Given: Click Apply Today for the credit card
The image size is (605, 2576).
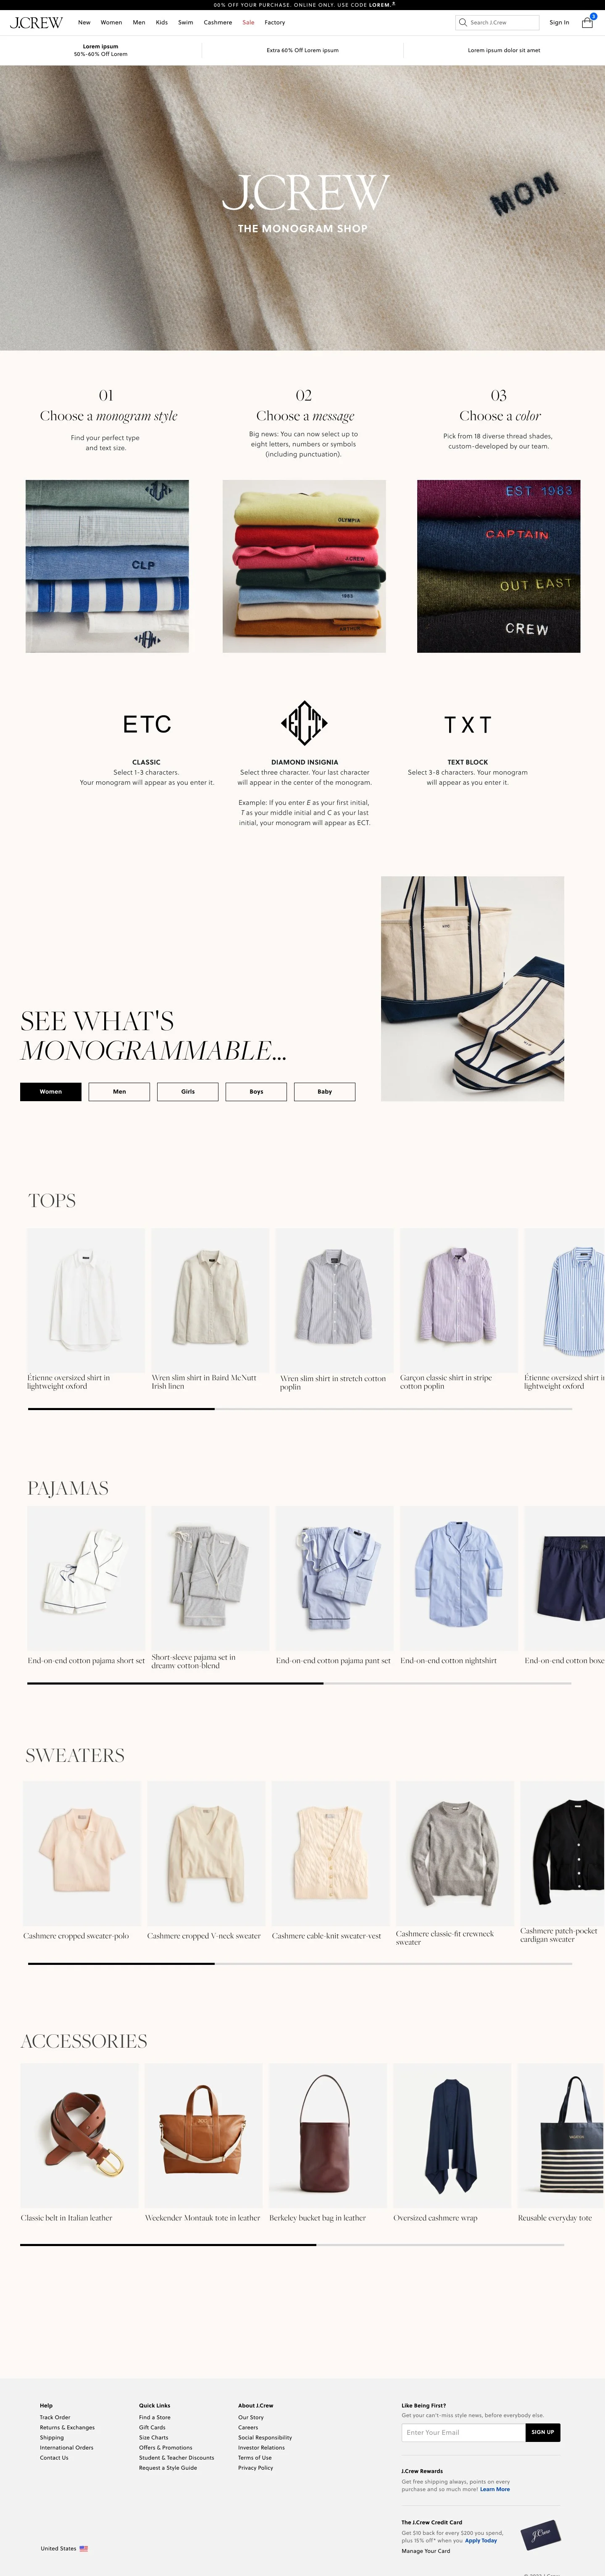Looking at the screenshot, I should pyautogui.click(x=481, y=2540).
